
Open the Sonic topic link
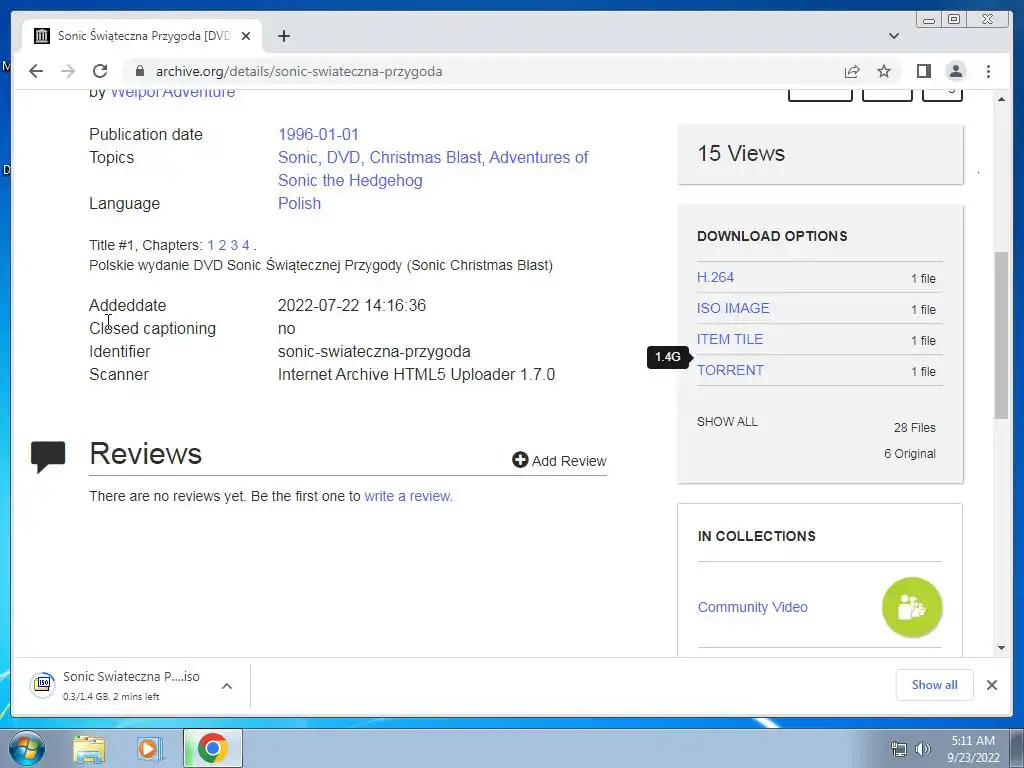coord(298,157)
